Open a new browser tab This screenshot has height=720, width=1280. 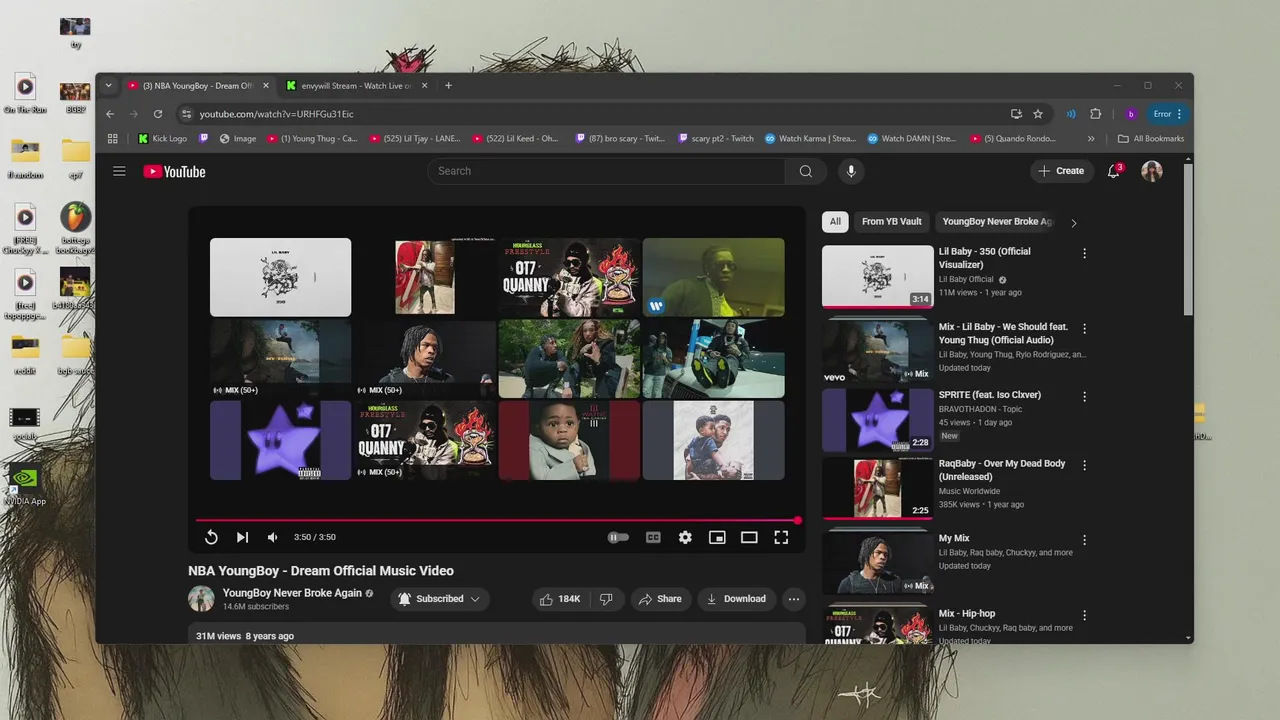pyautogui.click(x=448, y=86)
